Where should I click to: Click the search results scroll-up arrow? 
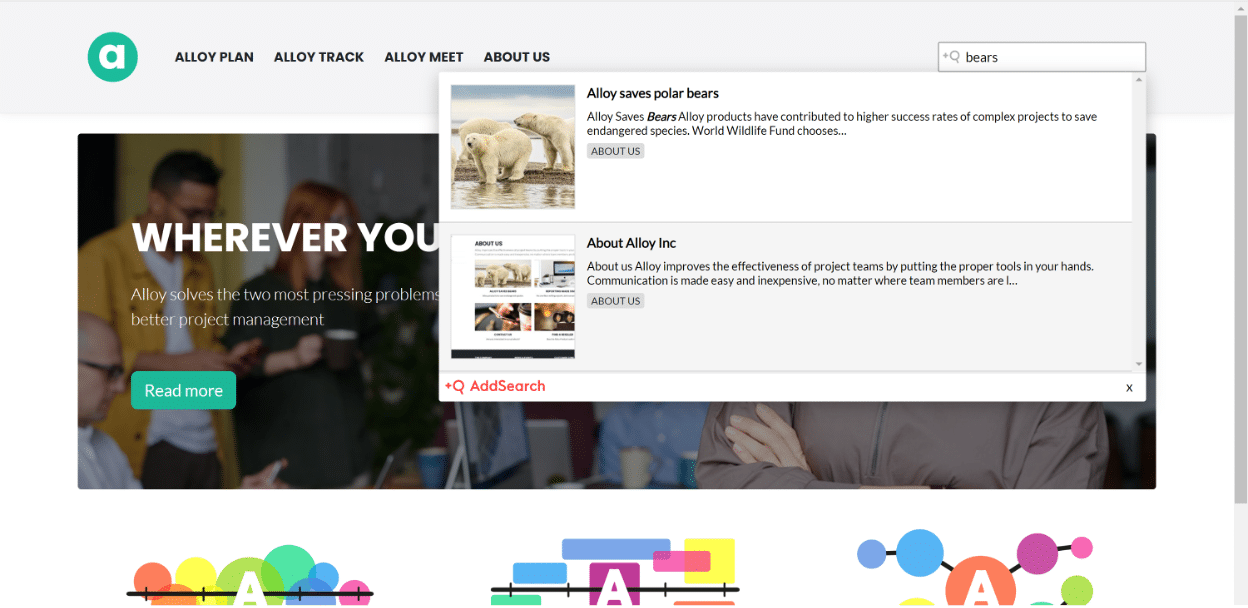(x=1139, y=80)
